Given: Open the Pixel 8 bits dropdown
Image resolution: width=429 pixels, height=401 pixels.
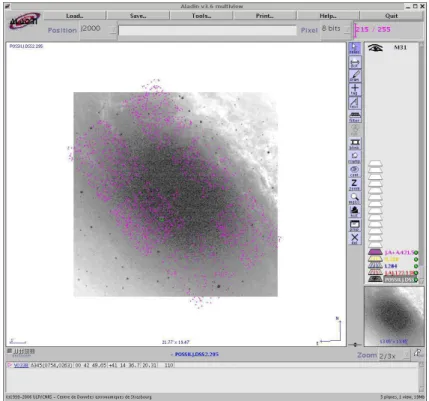Looking at the screenshot, I should (336, 29).
